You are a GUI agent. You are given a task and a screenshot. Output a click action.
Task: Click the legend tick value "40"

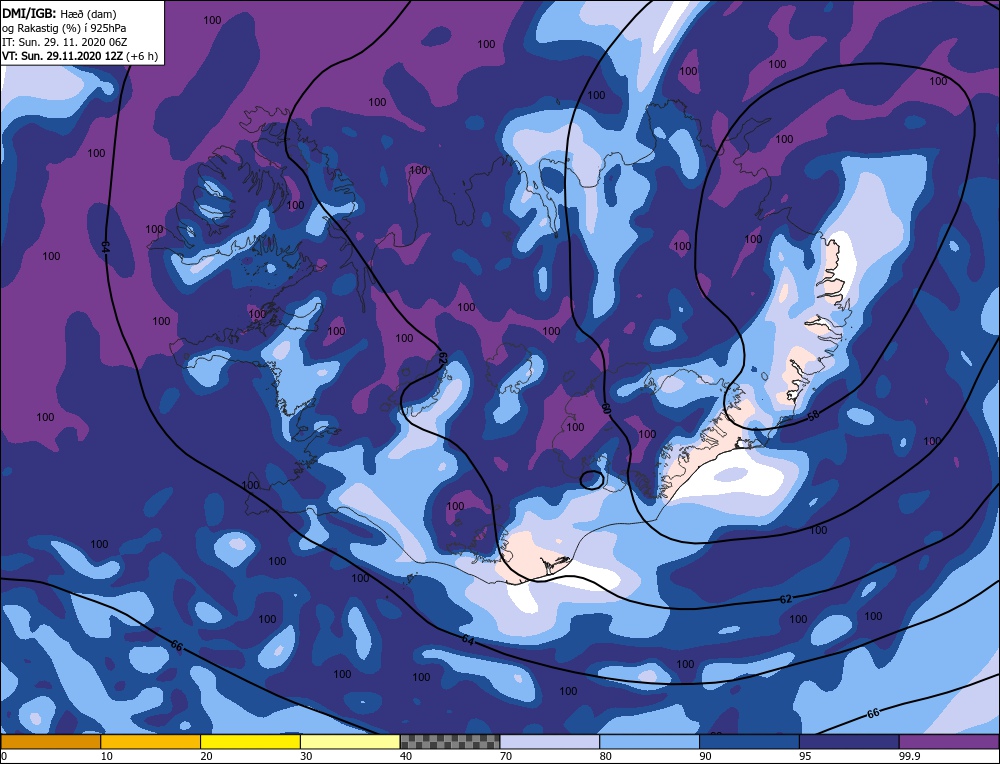(x=406, y=756)
